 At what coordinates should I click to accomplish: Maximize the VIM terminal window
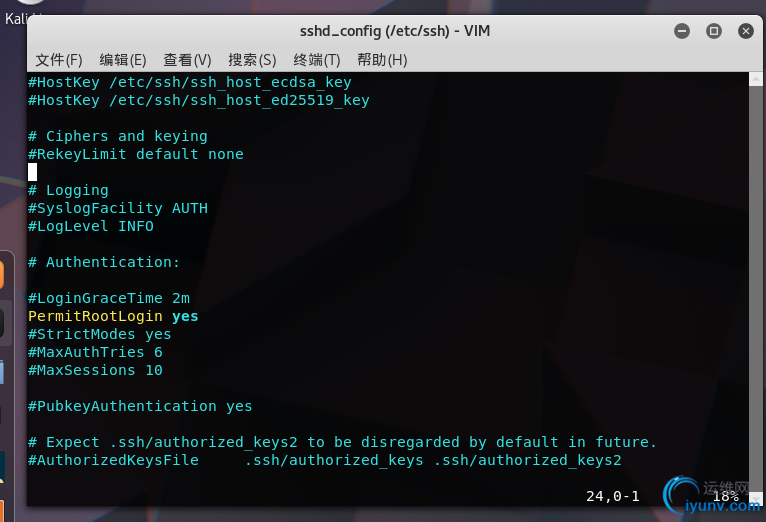click(714, 31)
